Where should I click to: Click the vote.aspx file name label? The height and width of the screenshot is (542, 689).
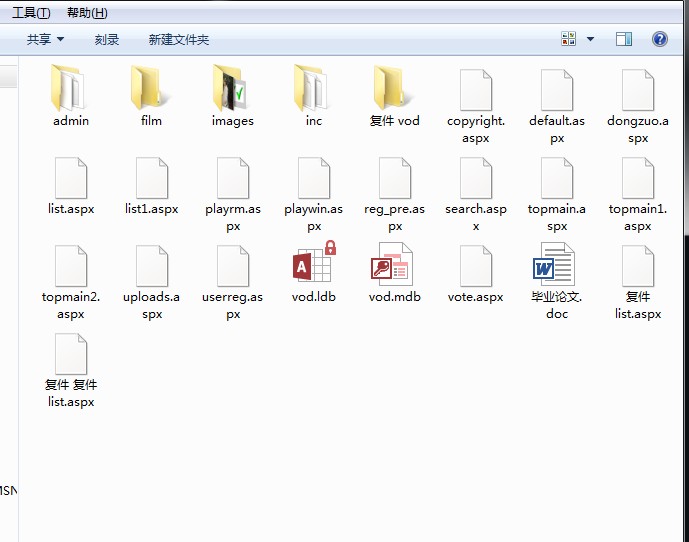475,297
